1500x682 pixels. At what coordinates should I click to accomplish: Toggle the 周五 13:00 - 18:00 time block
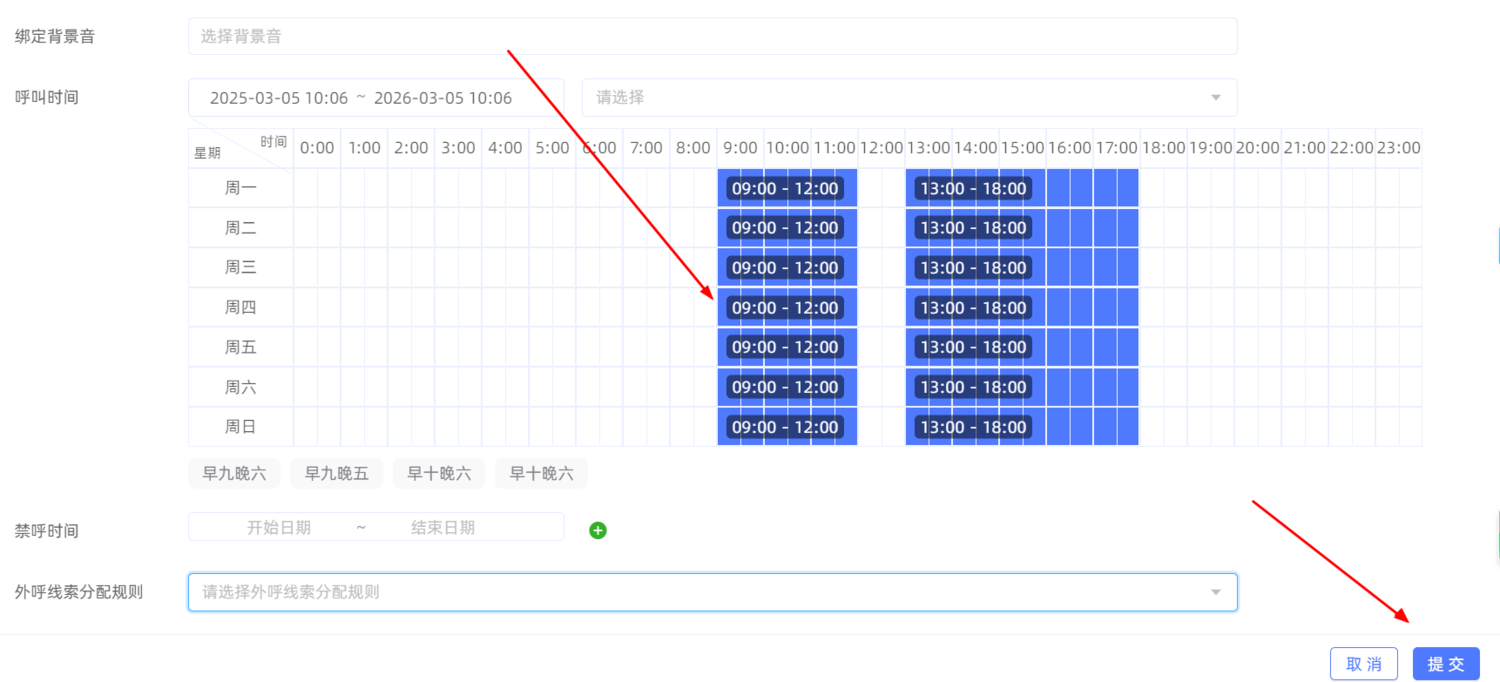tap(973, 347)
